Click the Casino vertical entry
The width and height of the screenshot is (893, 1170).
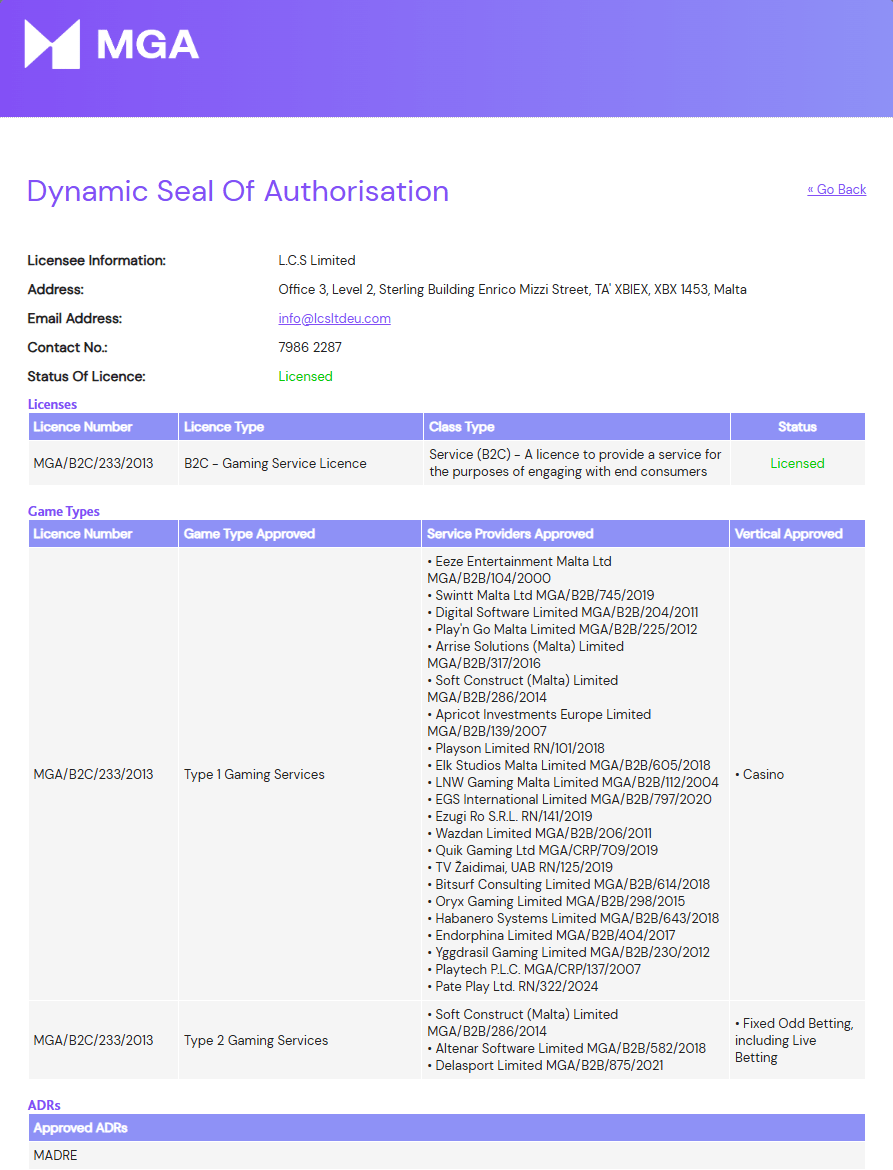pos(763,774)
